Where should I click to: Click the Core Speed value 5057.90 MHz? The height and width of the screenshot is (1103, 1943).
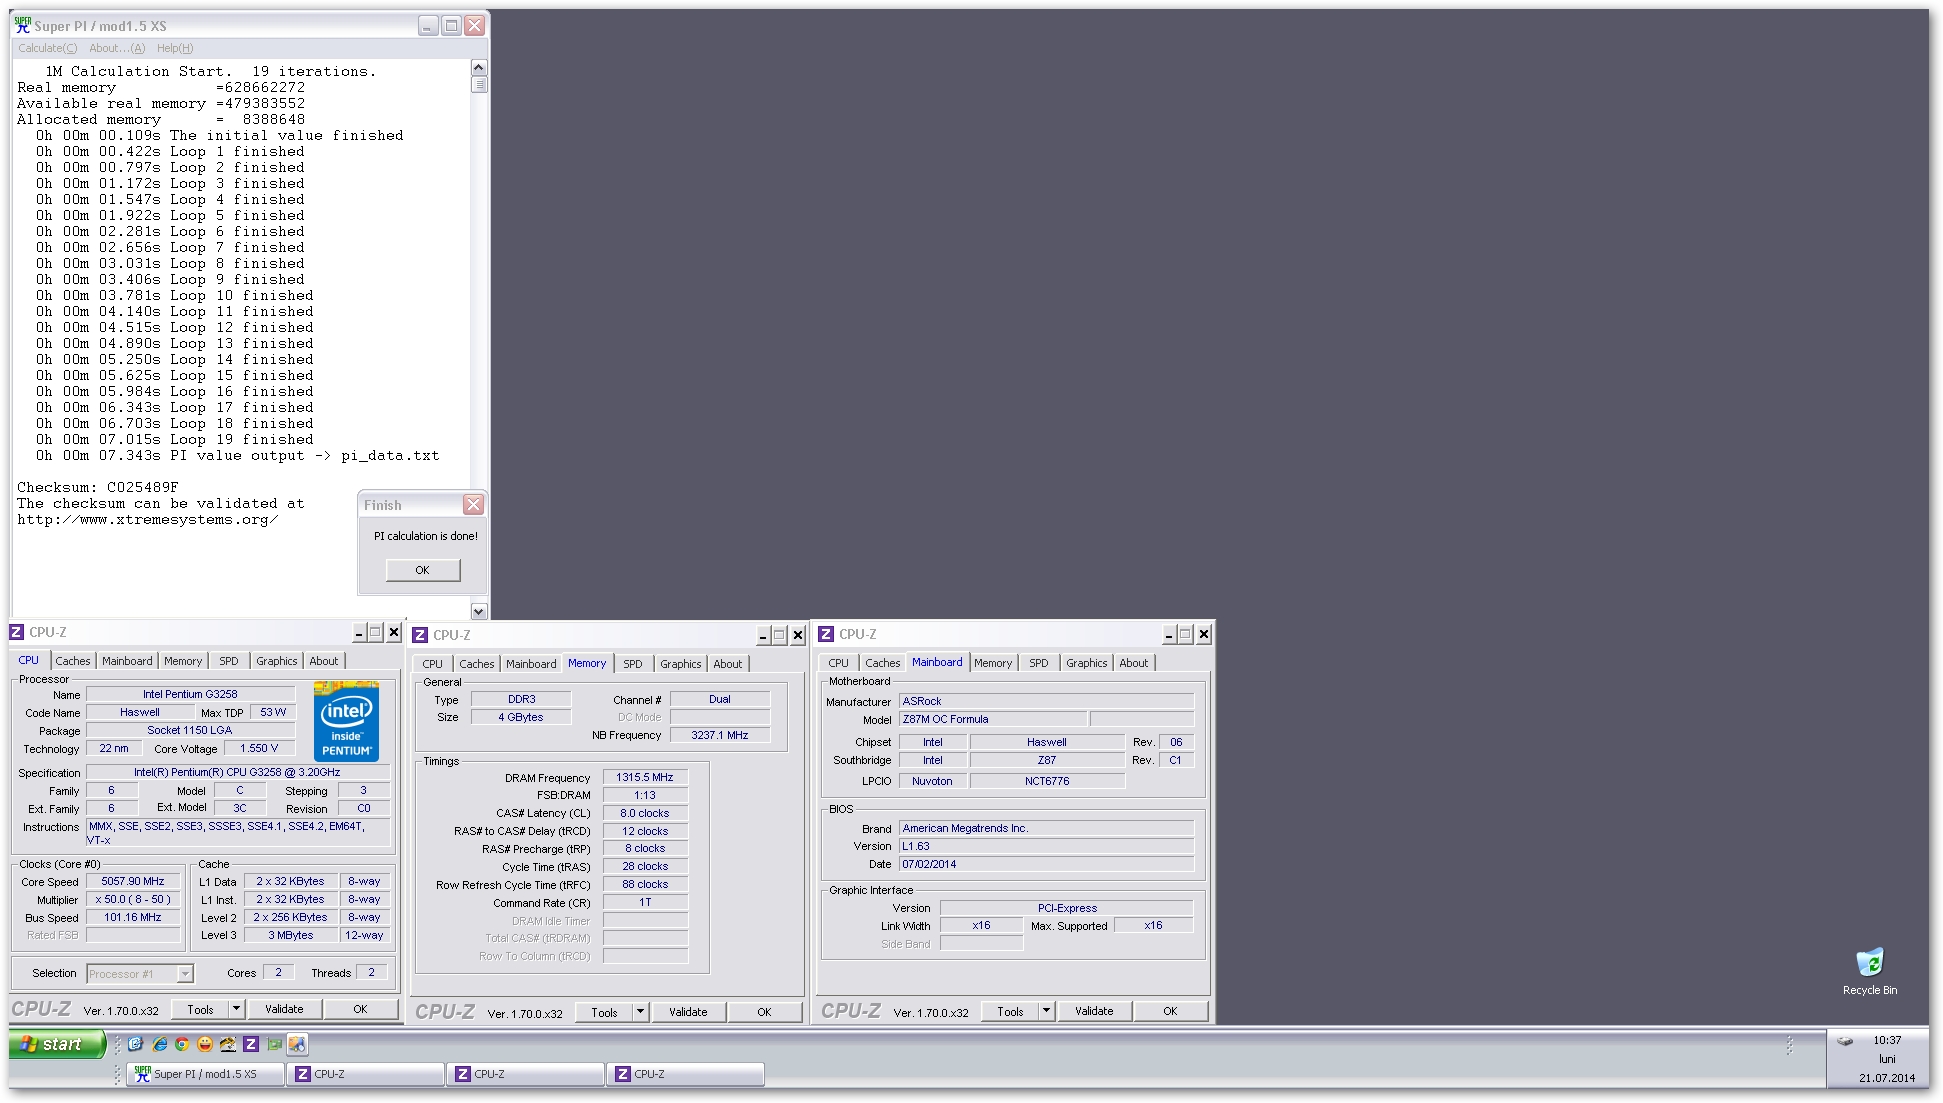133,882
